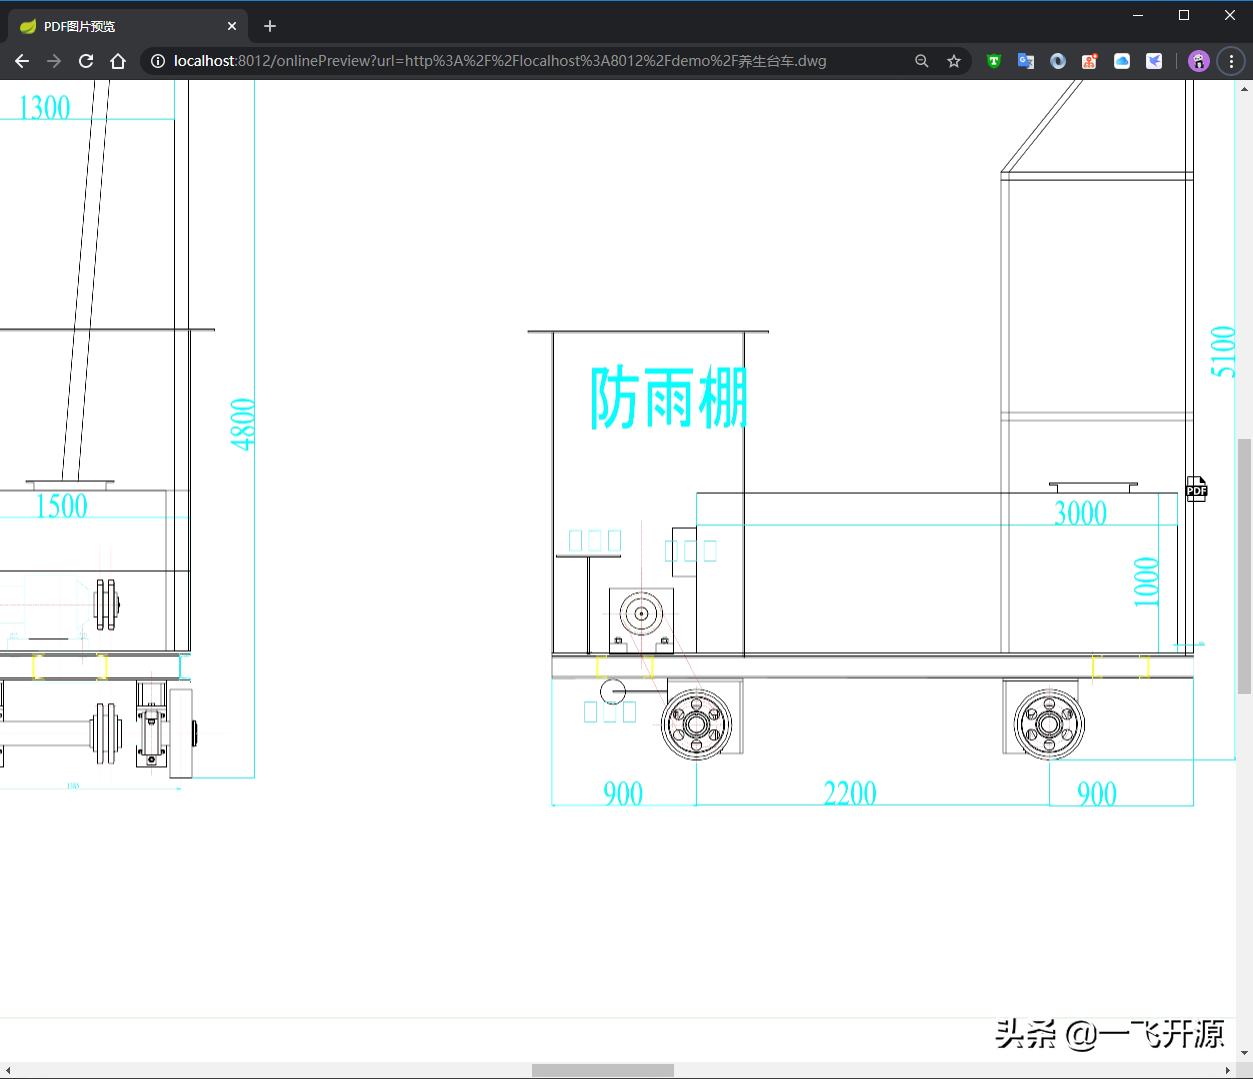This screenshot has width=1253, height=1079.
Task: Click the PDF mode switch icon
Action: [x=1196, y=488]
